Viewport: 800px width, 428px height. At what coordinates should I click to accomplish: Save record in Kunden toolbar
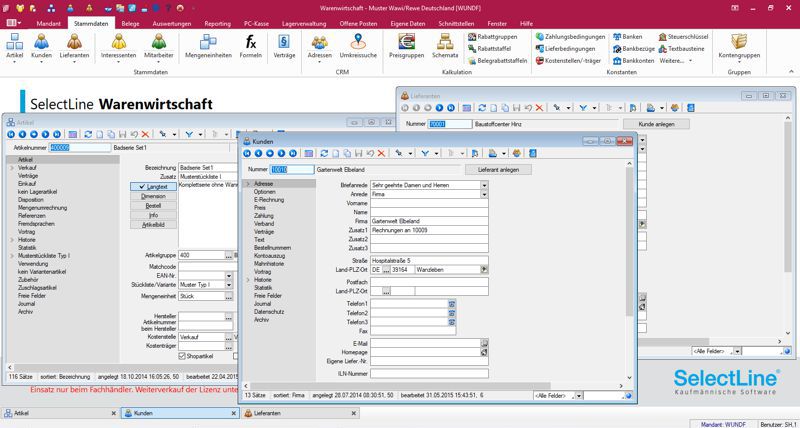click(358, 153)
